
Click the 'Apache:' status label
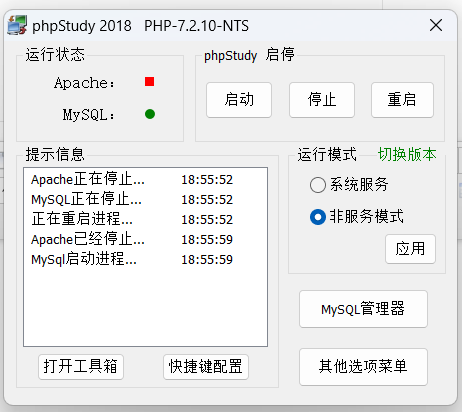pos(84,83)
